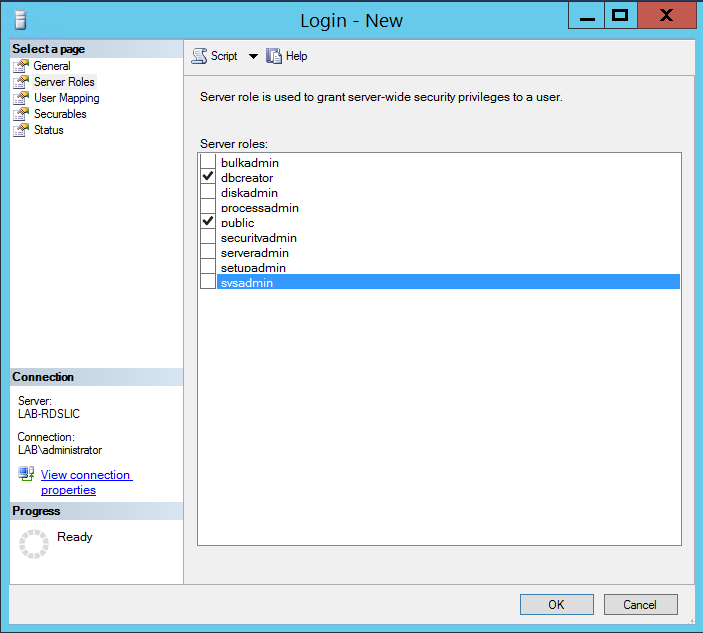Click the database icon in title bar
Viewport: 703px width, 633px height.
tap(21, 21)
